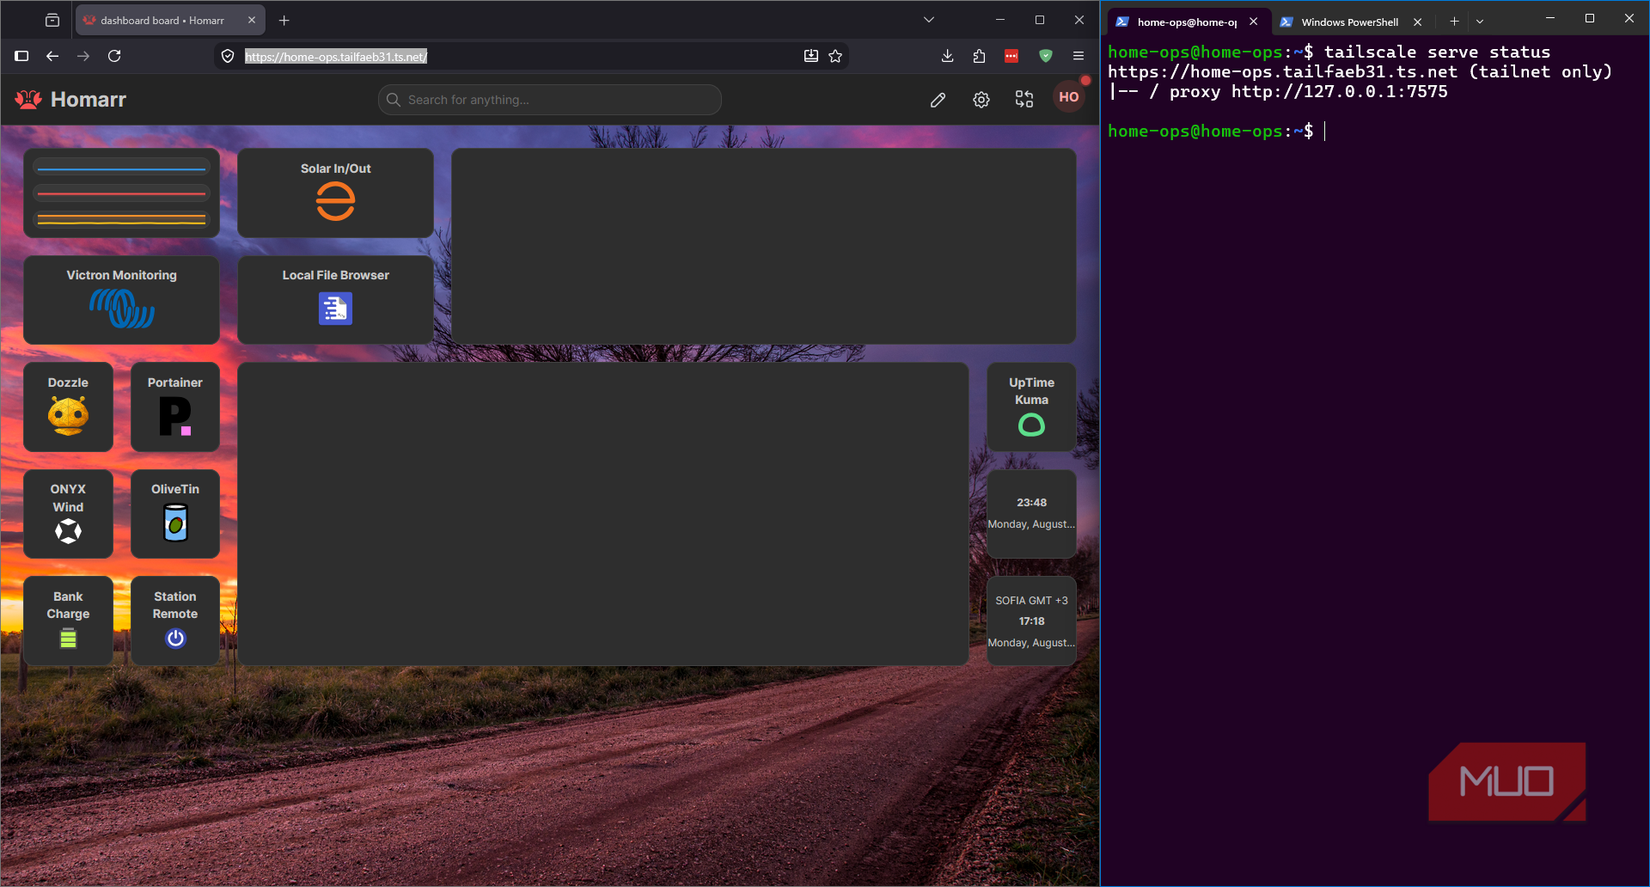The image size is (1650, 887).
Task: Select the URL in the address bar
Action: [x=336, y=57]
